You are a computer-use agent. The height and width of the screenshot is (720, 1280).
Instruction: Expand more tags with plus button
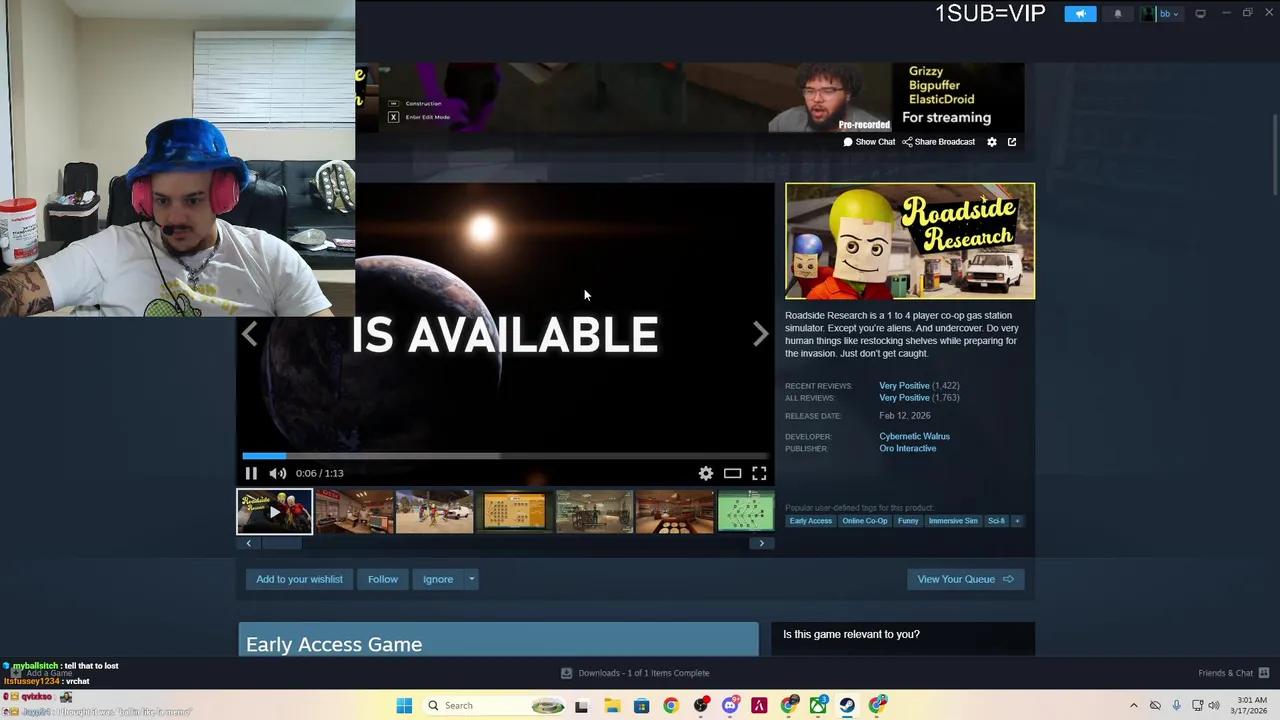[x=1017, y=521]
